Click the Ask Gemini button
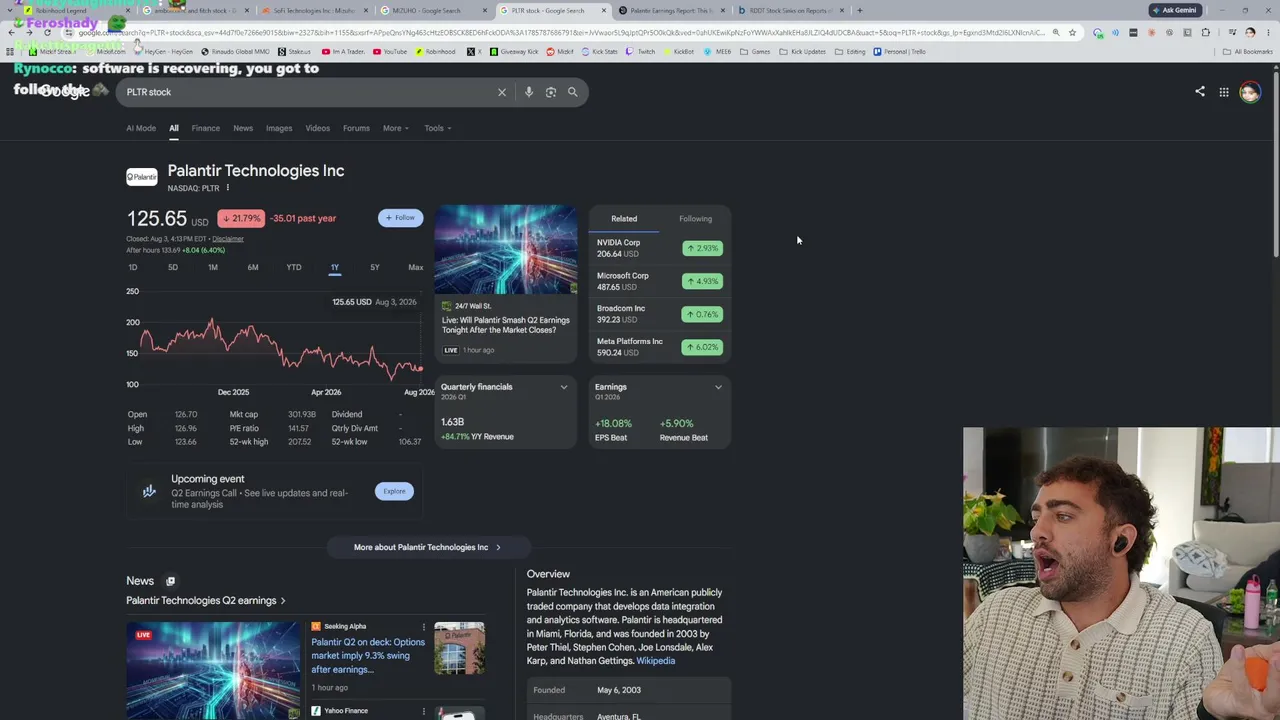The image size is (1280, 720). 1174,10
